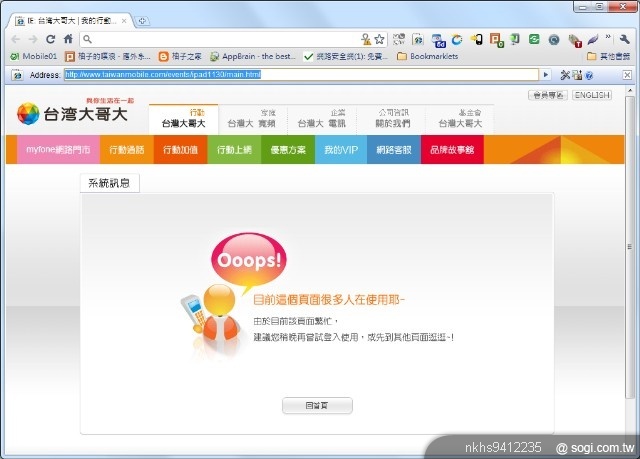Select the 台灣大哥大 browser tab
640x459 pixels.
coord(71,21)
